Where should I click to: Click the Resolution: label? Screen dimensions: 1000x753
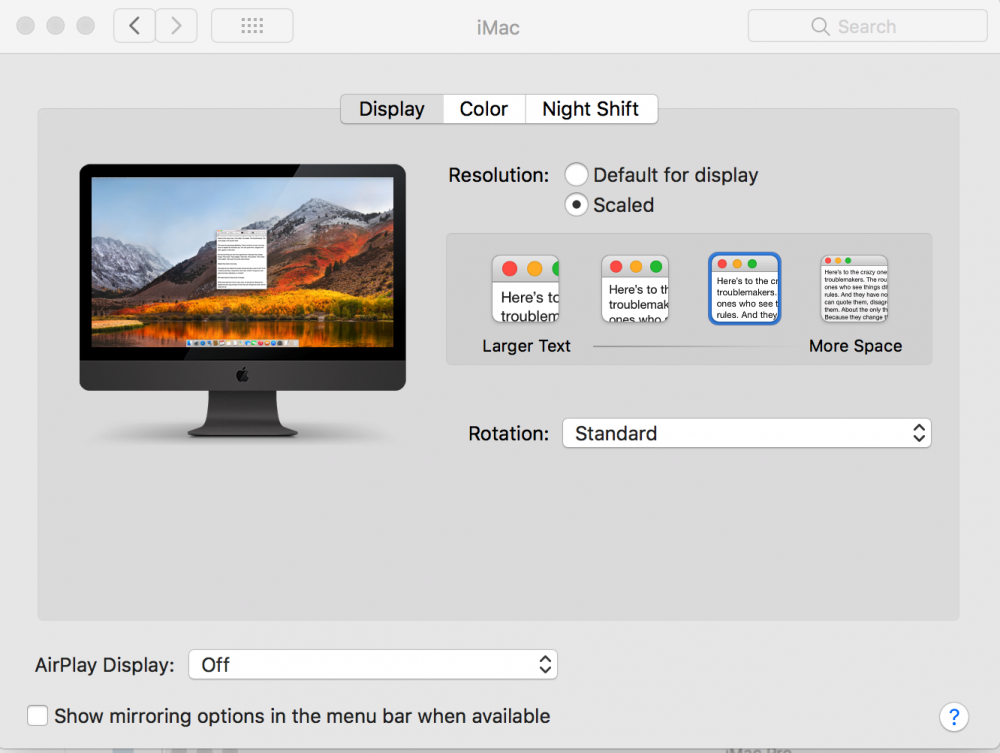coord(499,175)
